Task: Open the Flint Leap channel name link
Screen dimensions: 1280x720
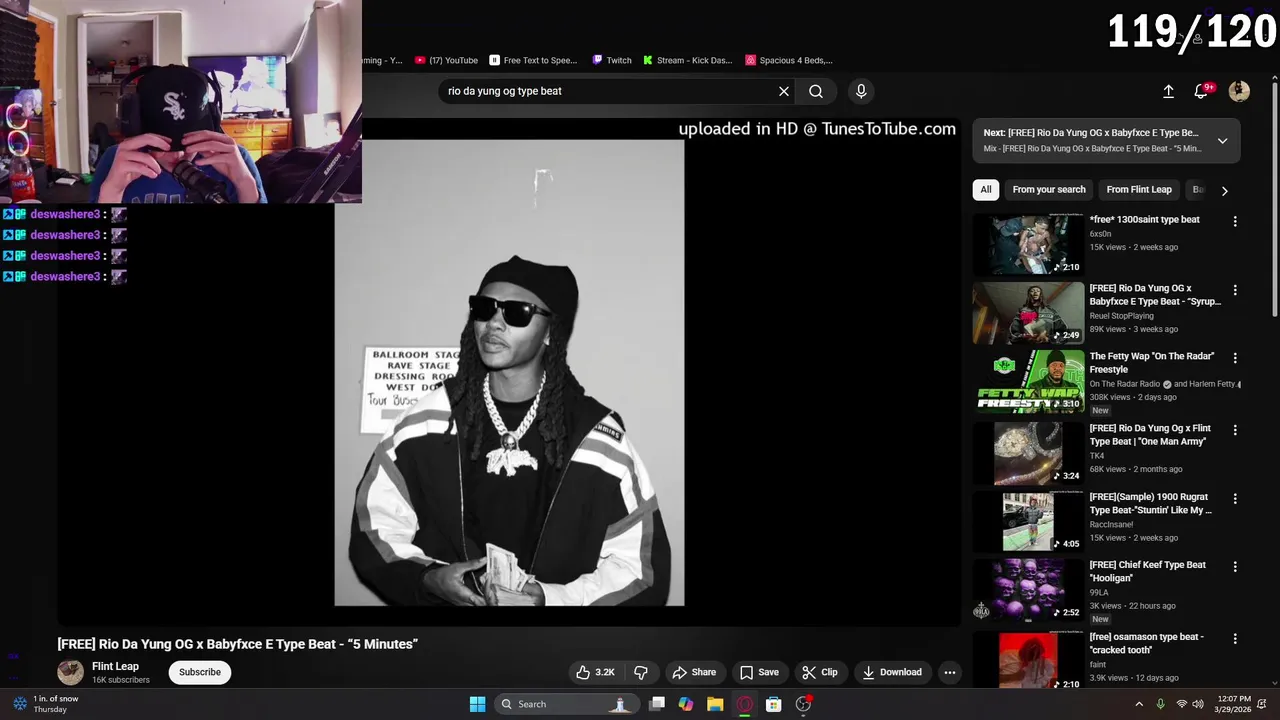Action: [115, 666]
